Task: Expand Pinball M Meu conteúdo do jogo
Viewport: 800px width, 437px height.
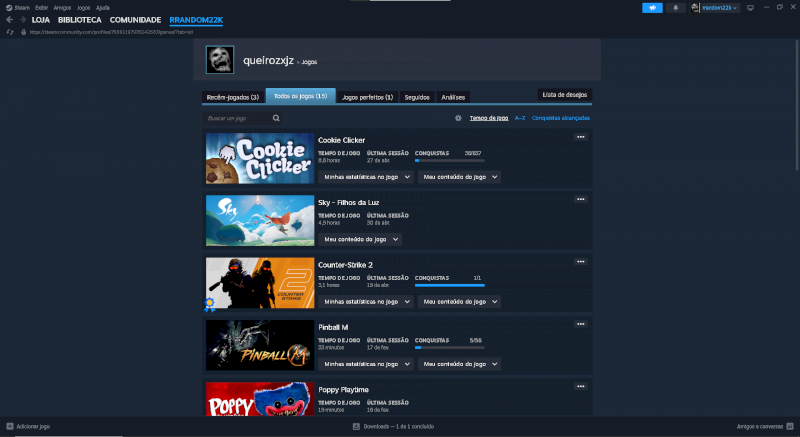Action: click(459, 364)
